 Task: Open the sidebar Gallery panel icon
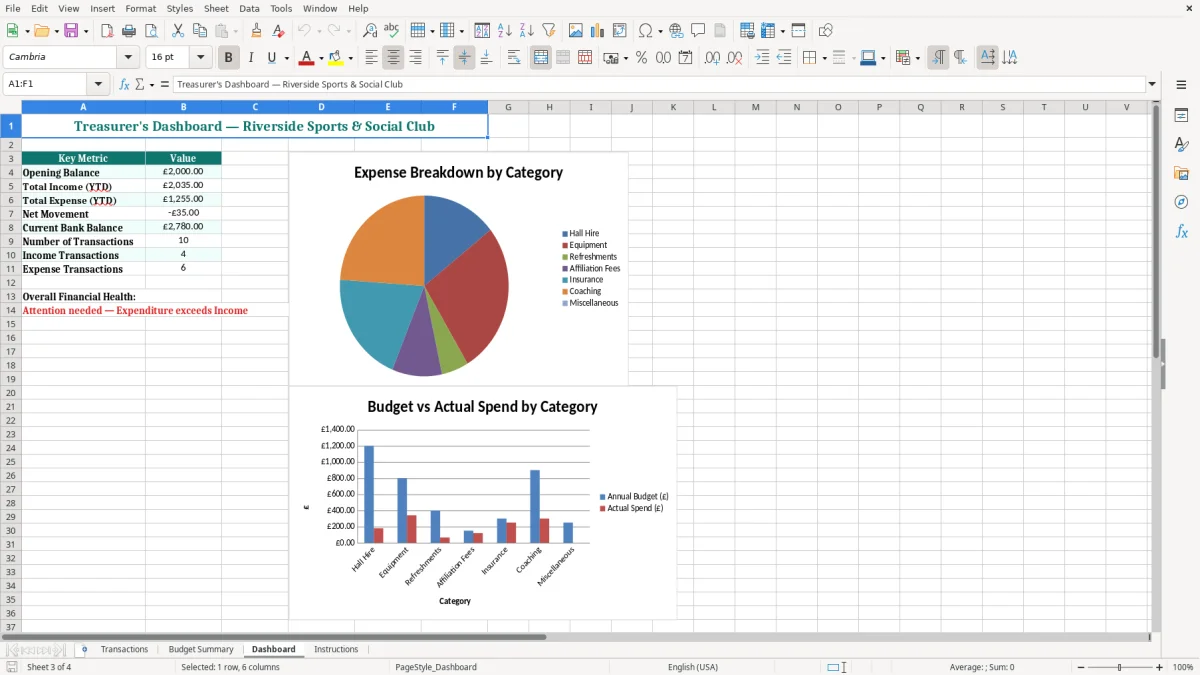pyautogui.click(x=1181, y=174)
